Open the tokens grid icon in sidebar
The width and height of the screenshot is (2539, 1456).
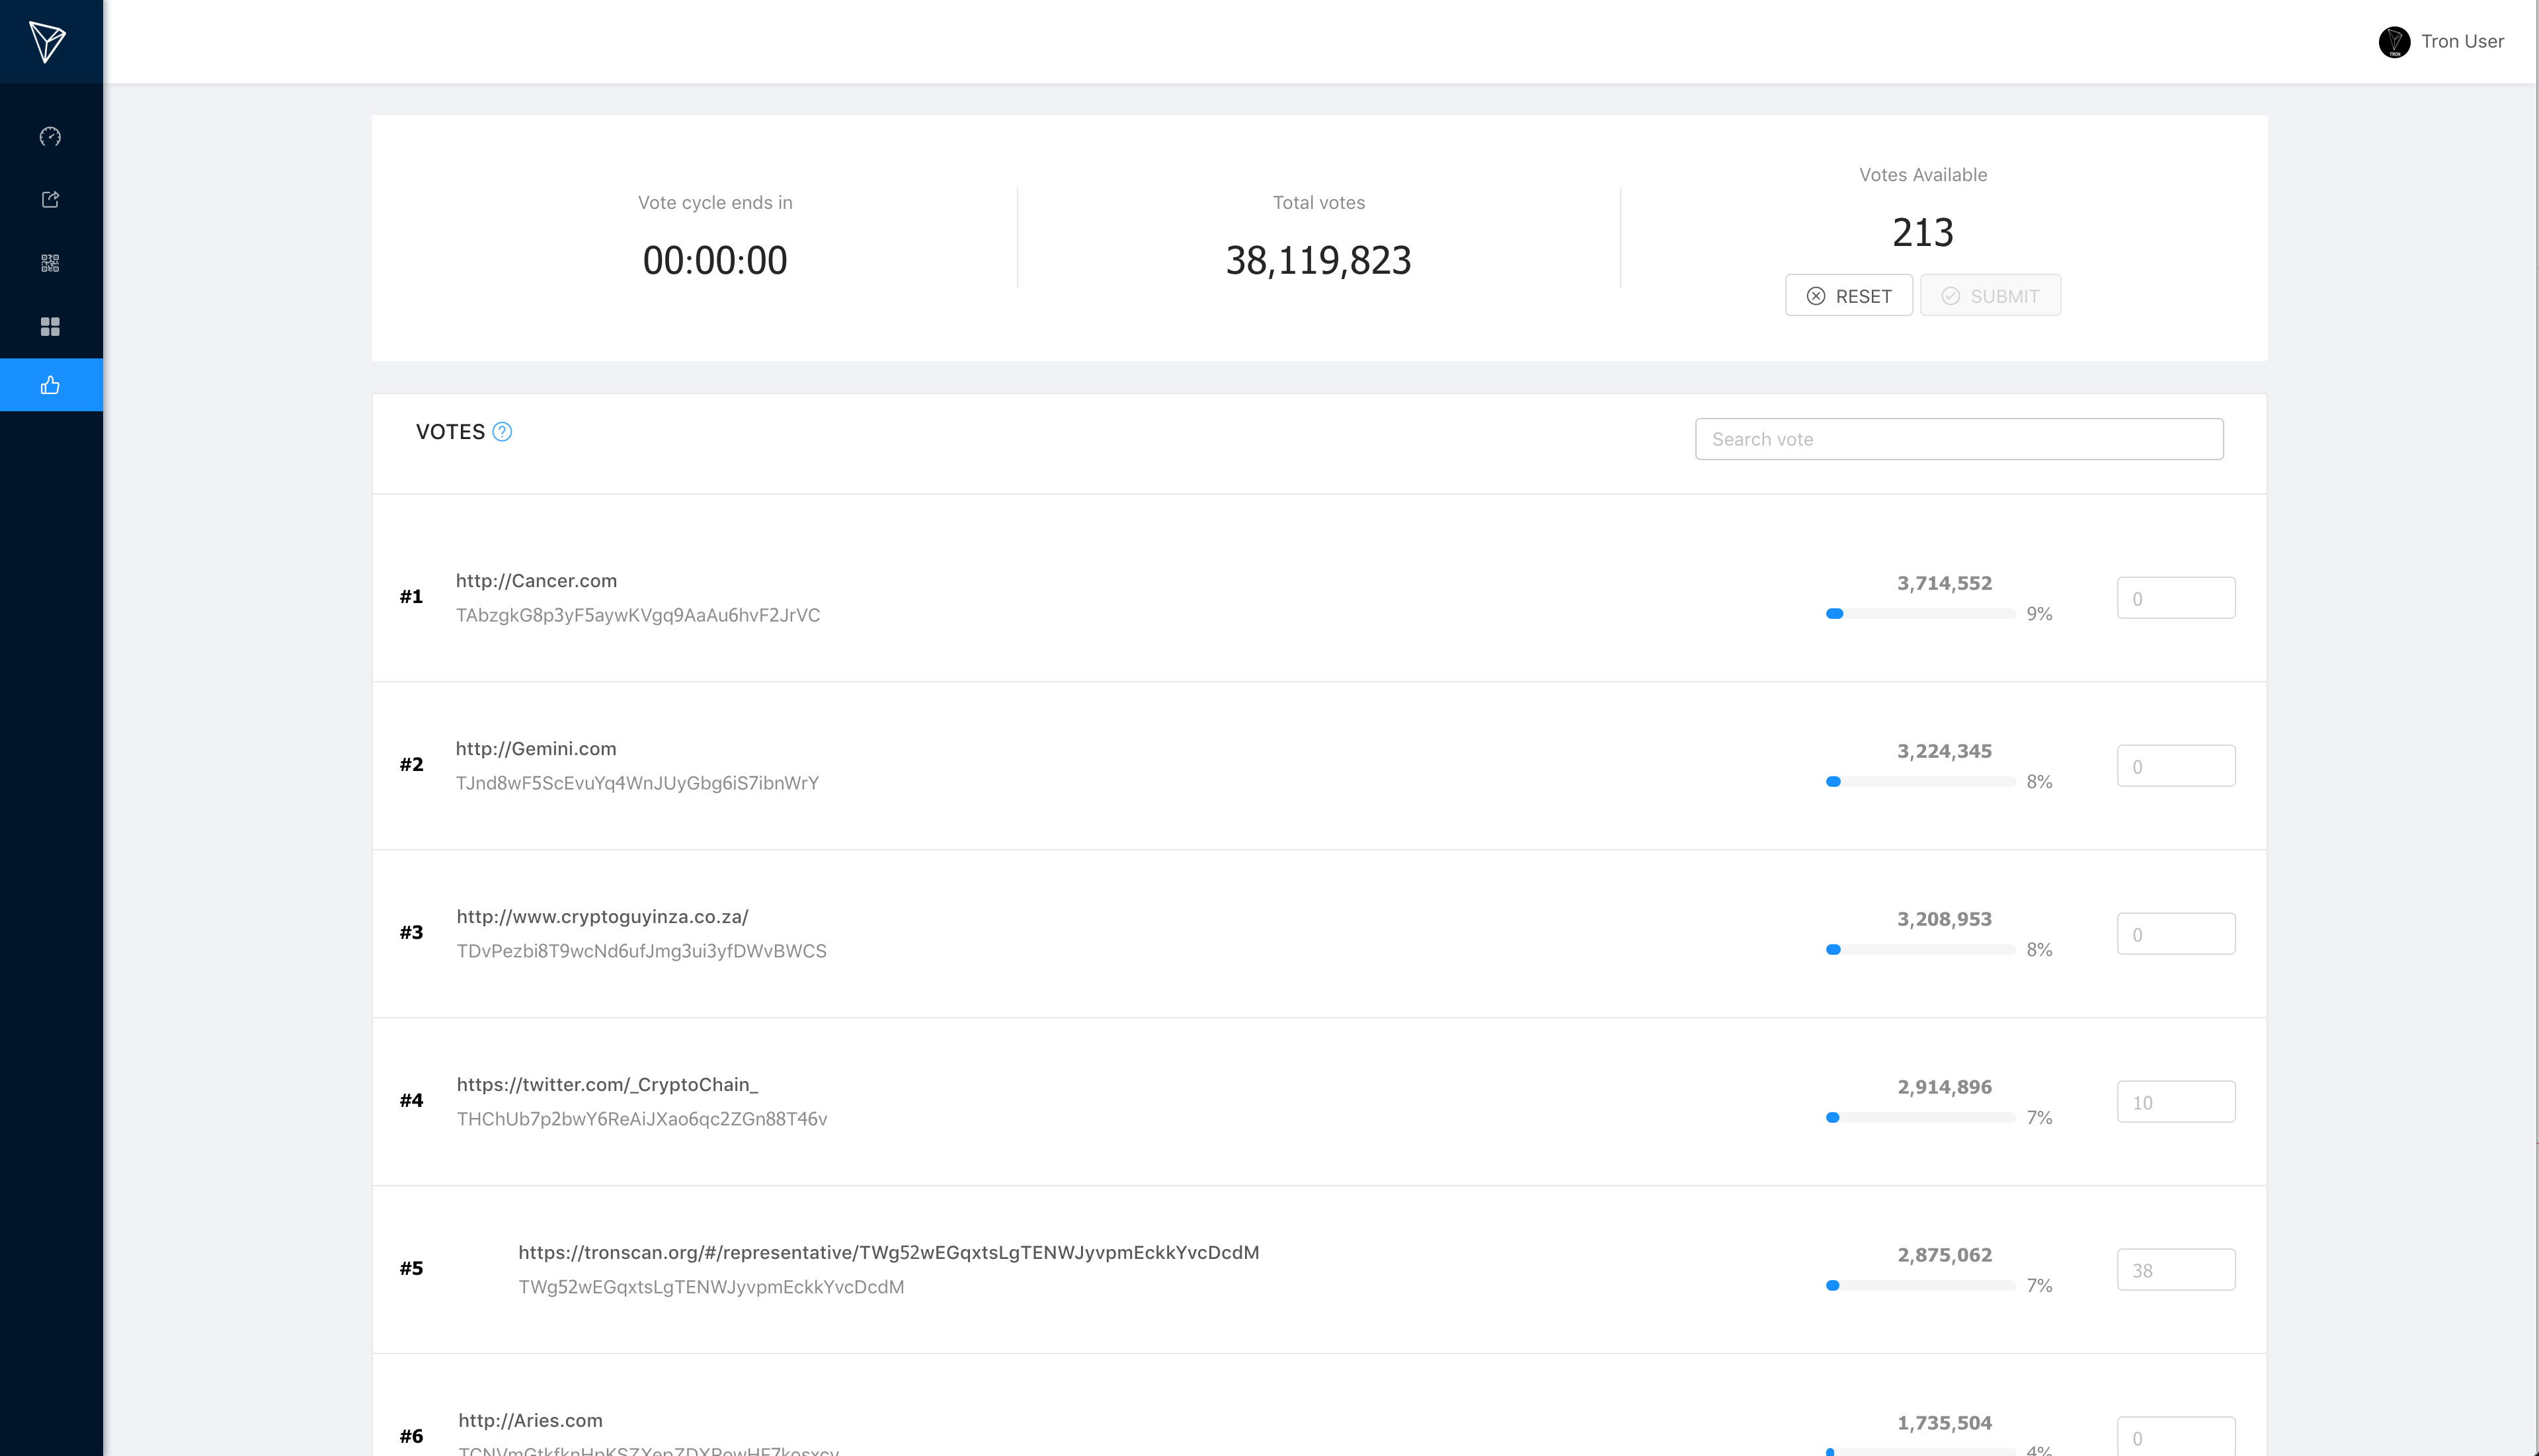click(50, 326)
